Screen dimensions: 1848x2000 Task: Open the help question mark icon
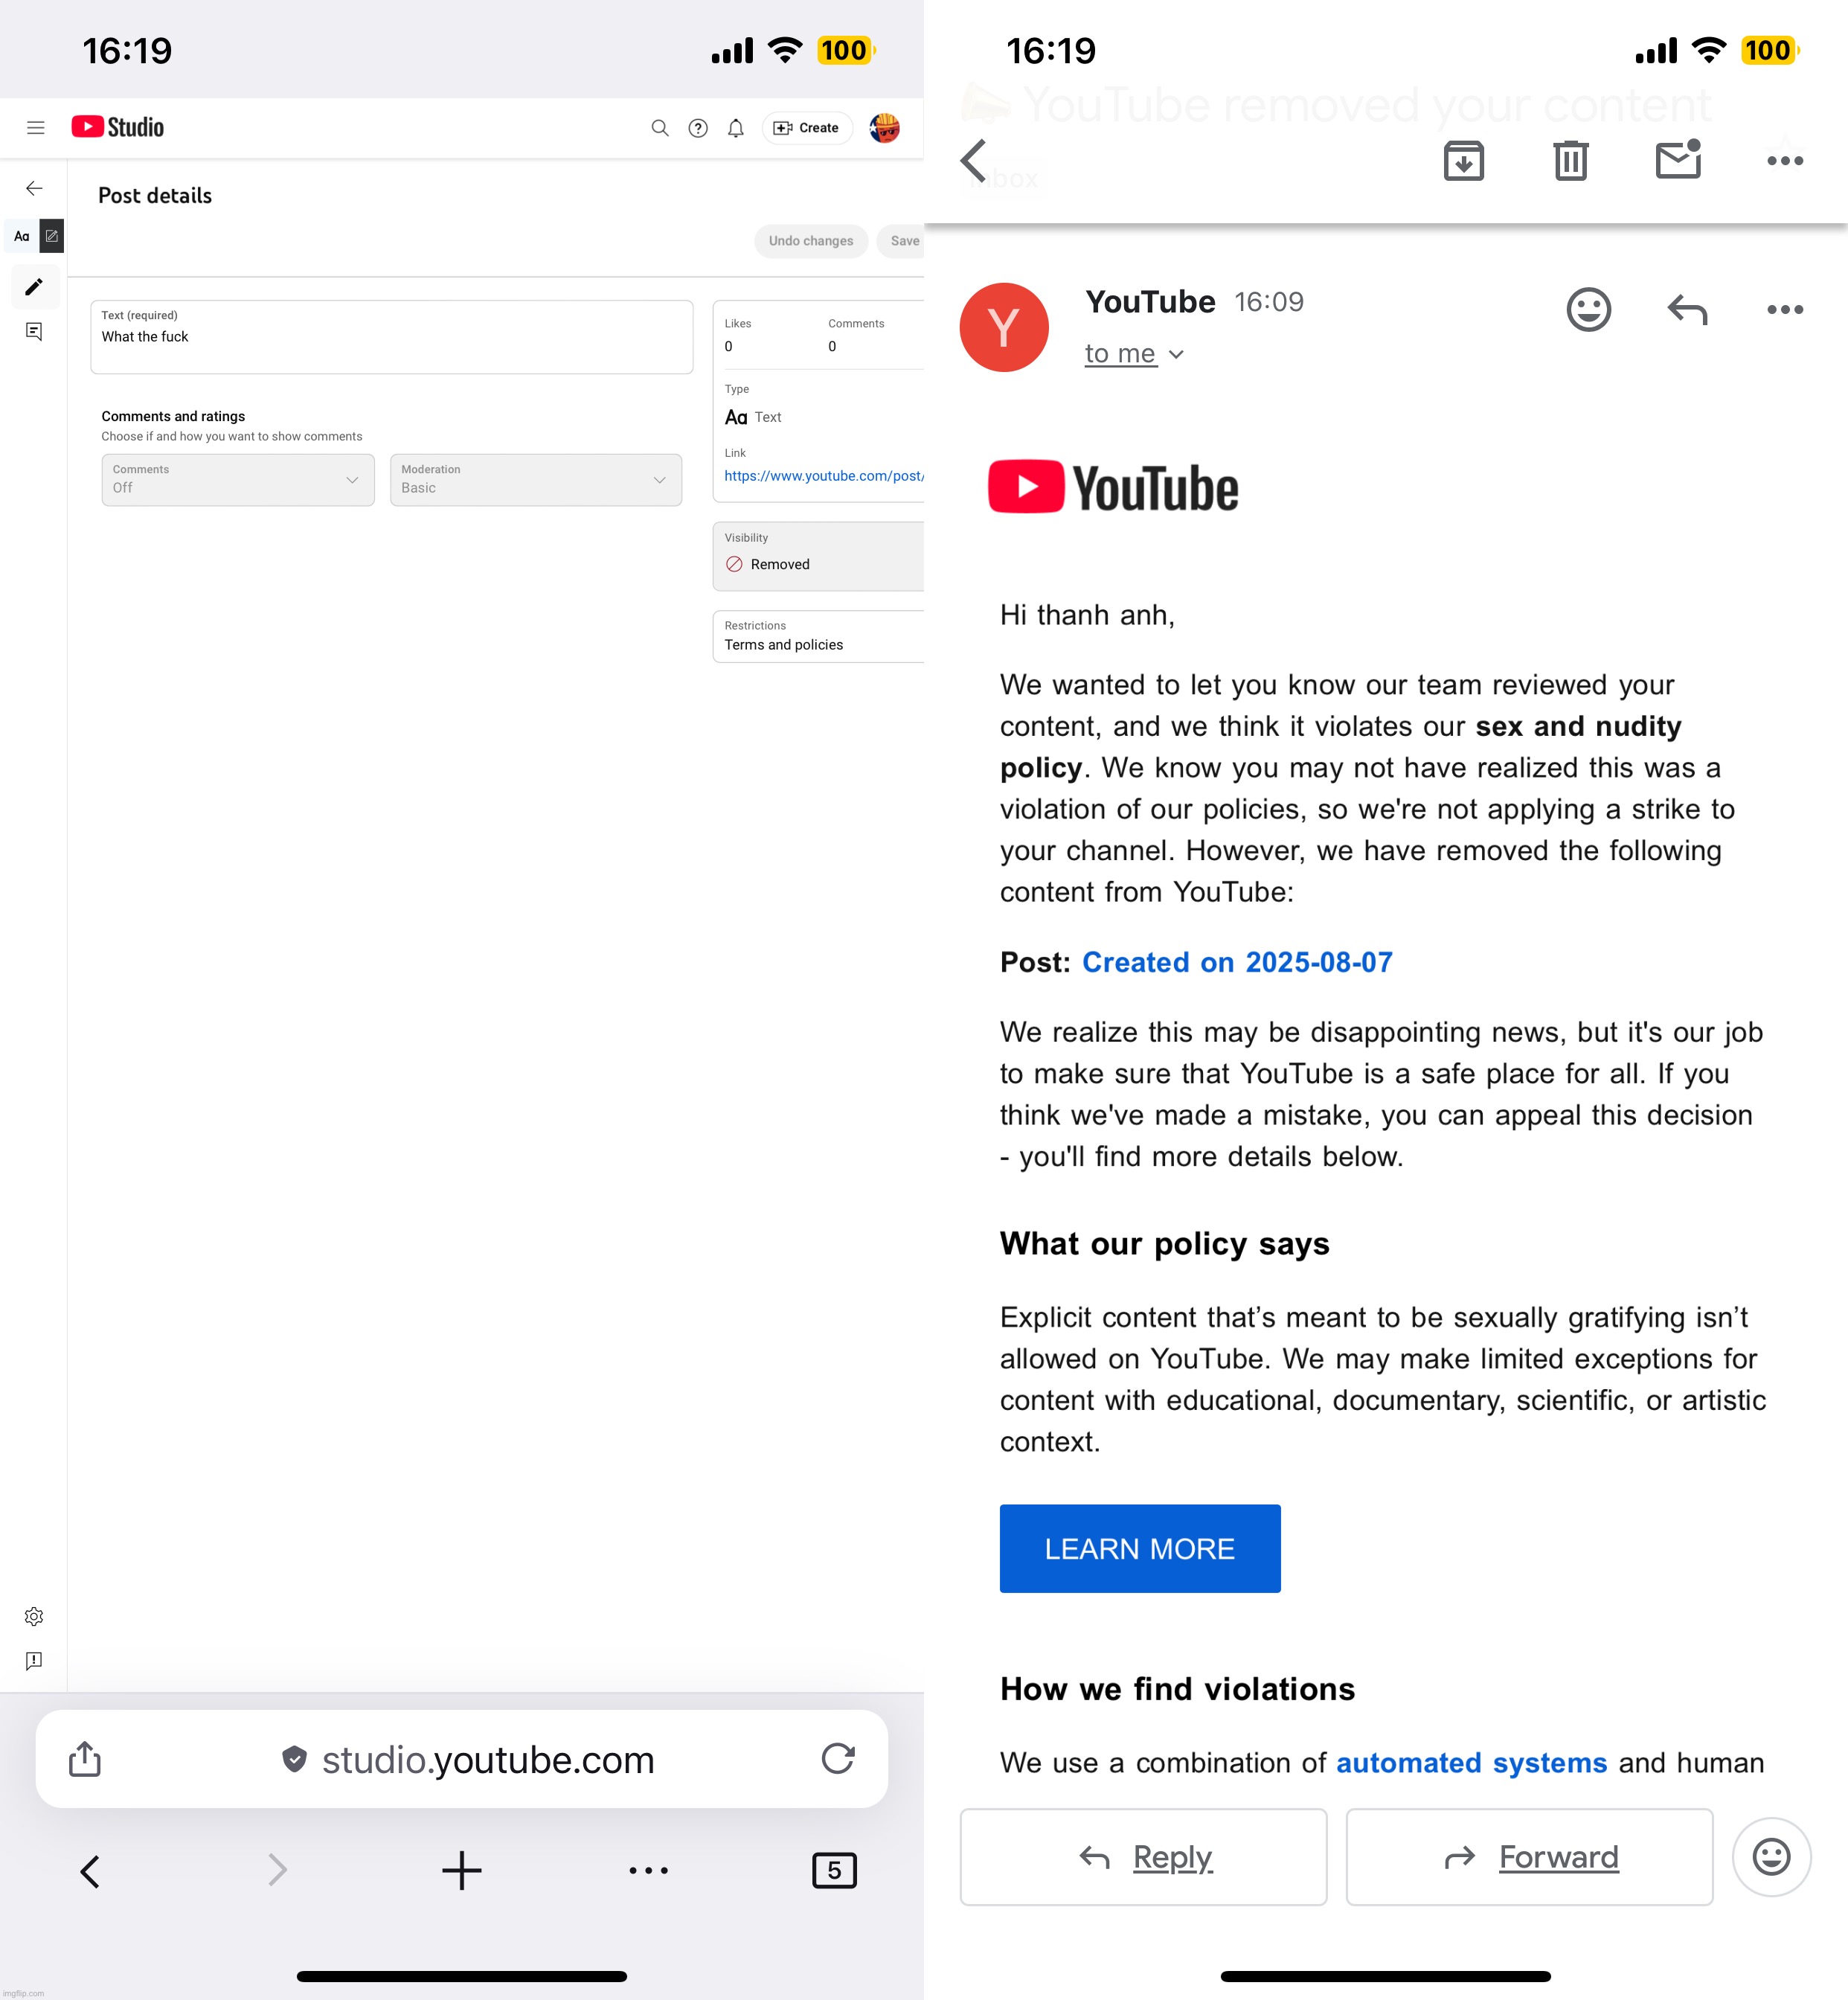click(698, 128)
